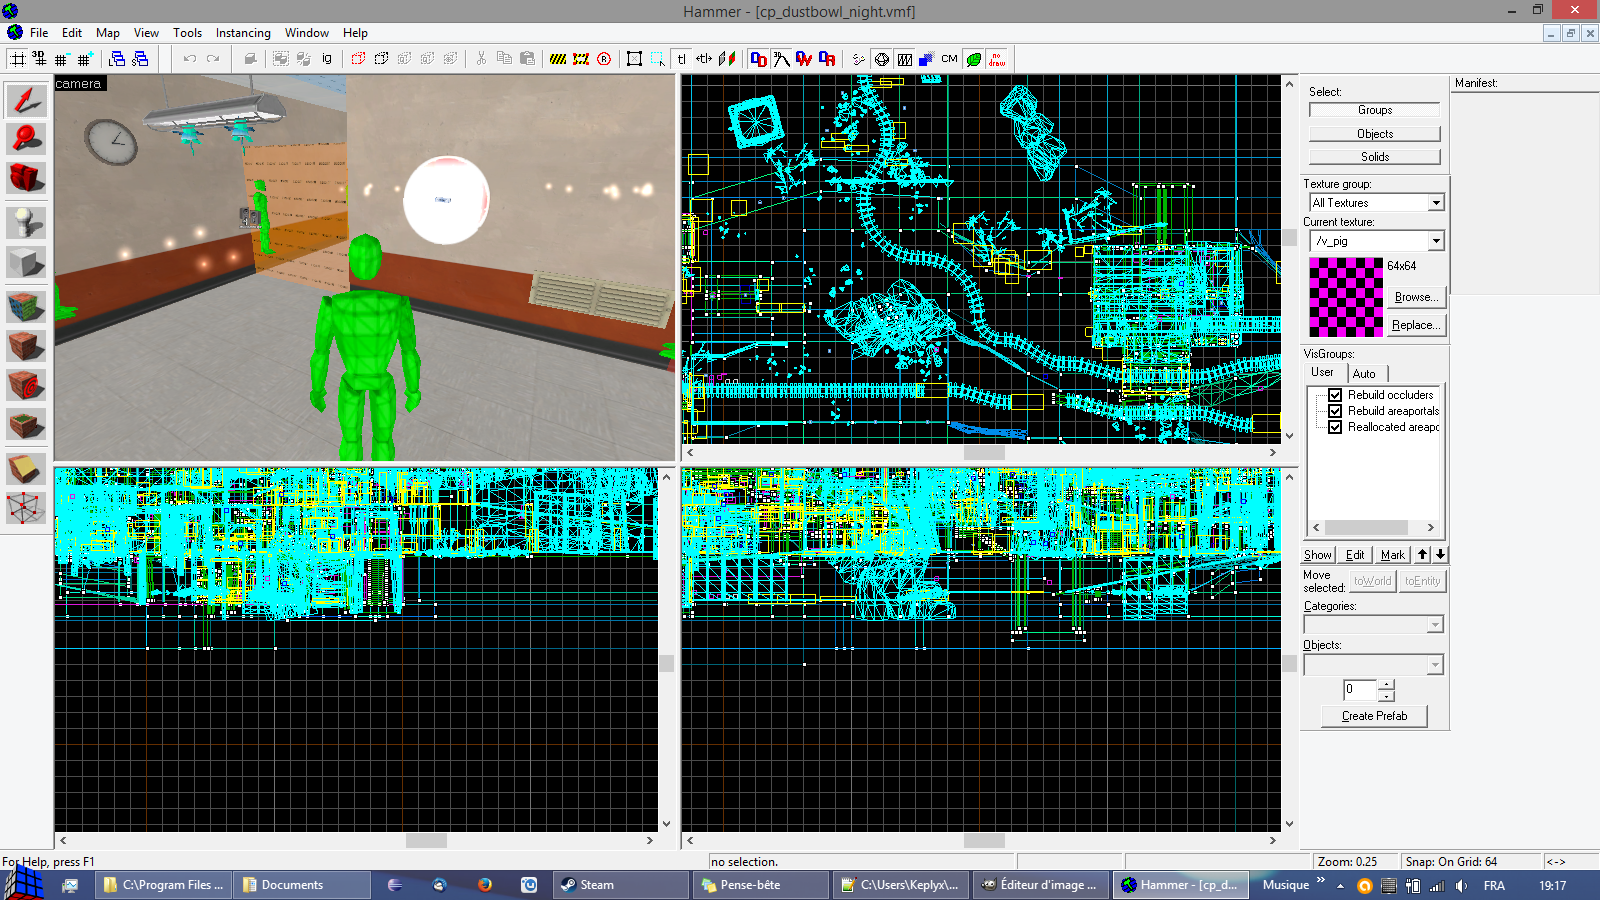The width and height of the screenshot is (1600, 900).
Task: Click the smaller grid size icon
Action: pyautogui.click(x=62, y=59)
